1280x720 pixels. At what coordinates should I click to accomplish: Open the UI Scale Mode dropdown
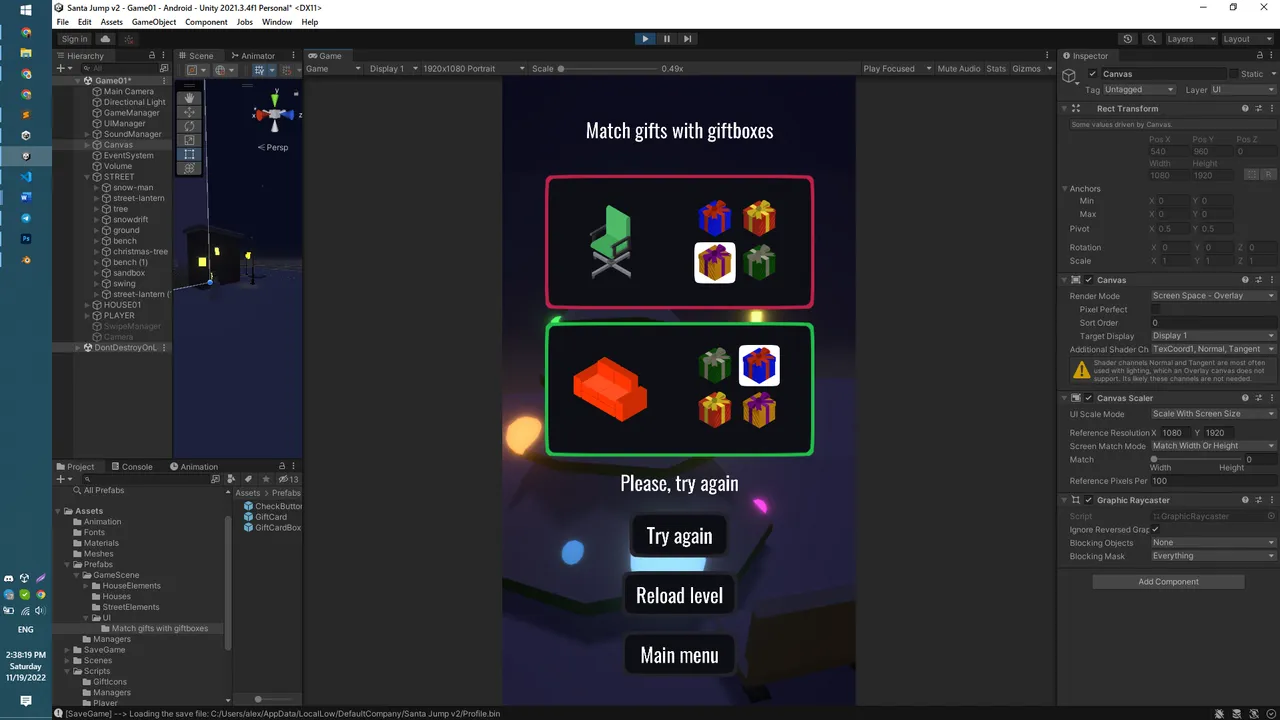pos(1214,414)
